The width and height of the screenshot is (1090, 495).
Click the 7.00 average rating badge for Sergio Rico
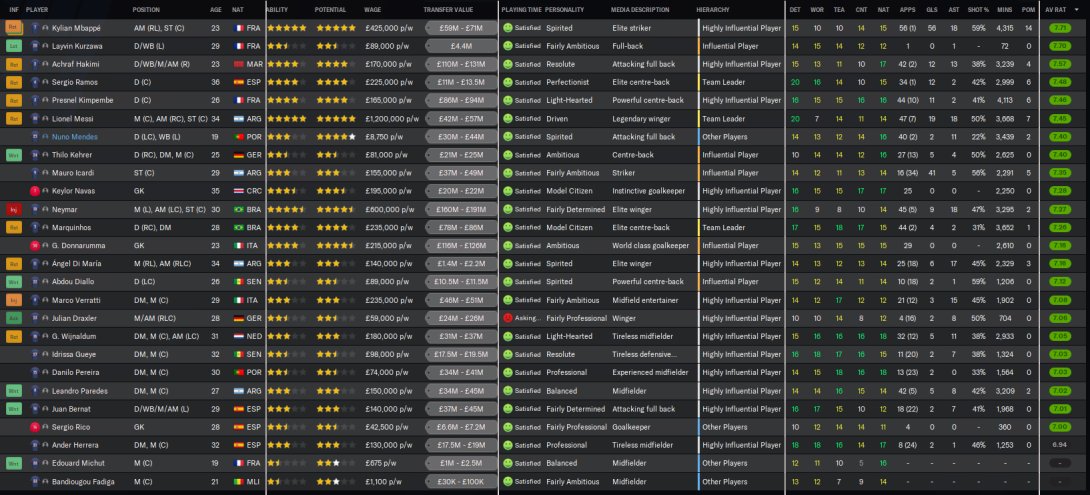click(1059, 427)
